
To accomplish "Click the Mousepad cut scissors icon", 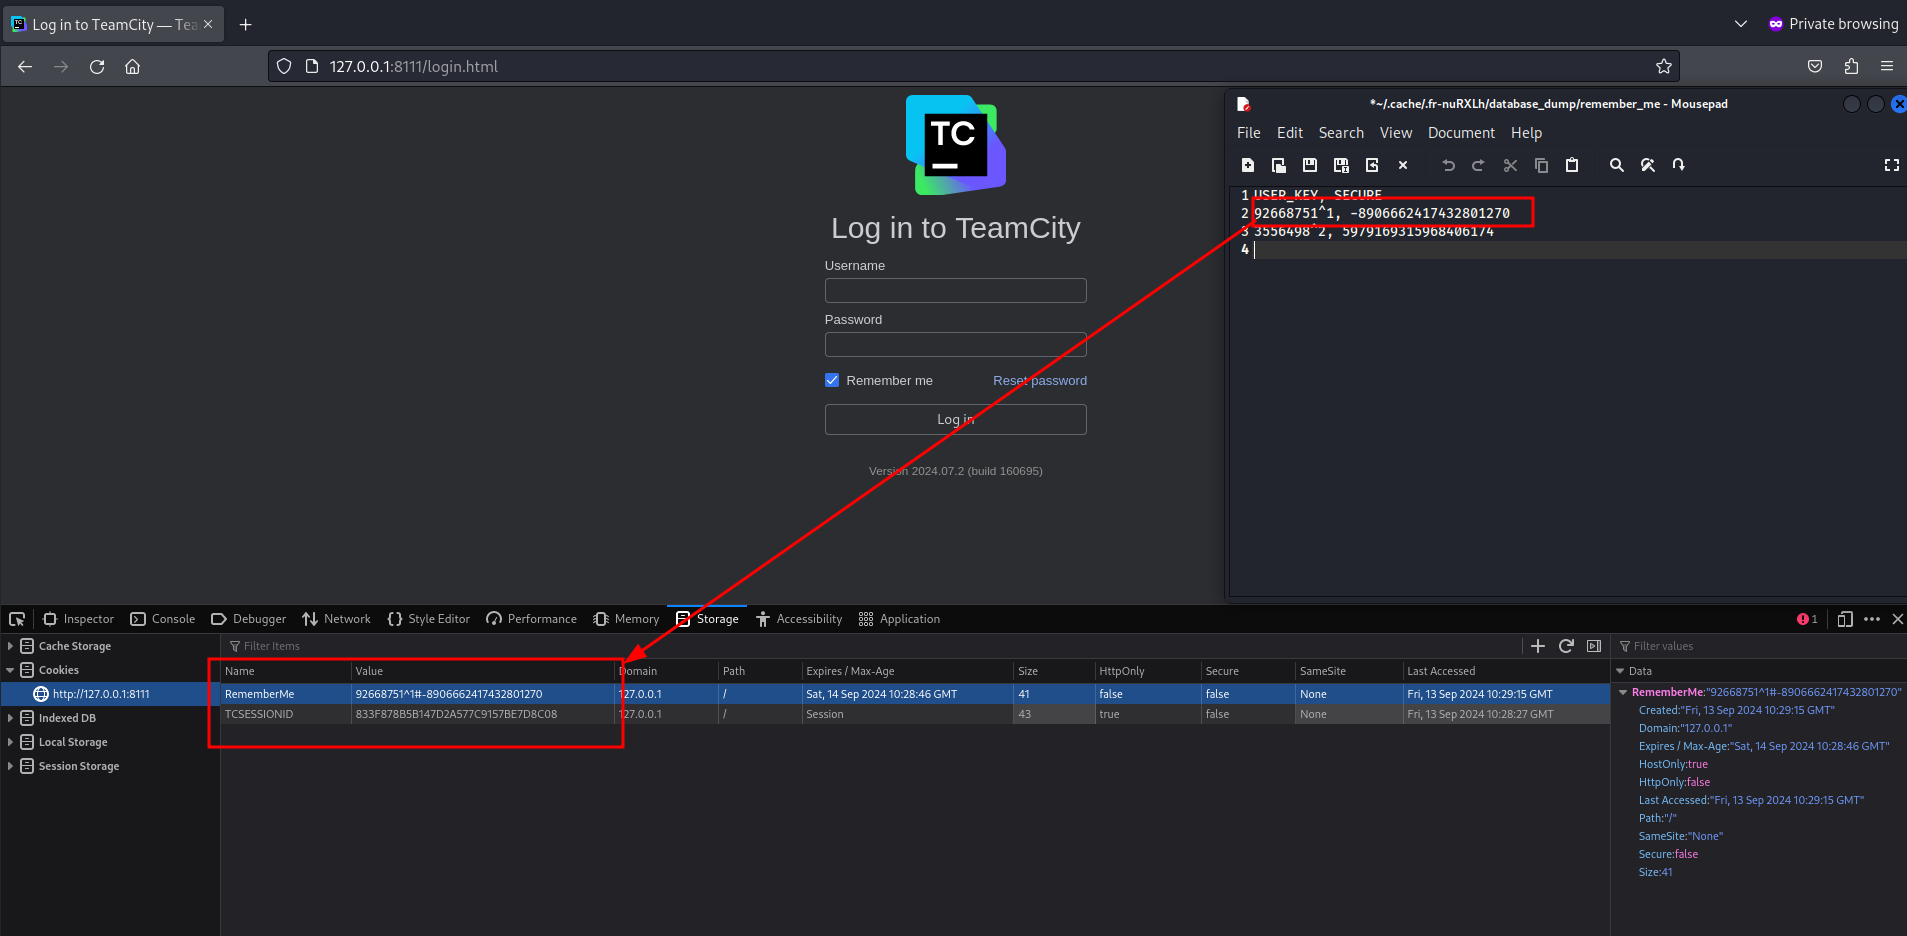I will (1510, 165).
